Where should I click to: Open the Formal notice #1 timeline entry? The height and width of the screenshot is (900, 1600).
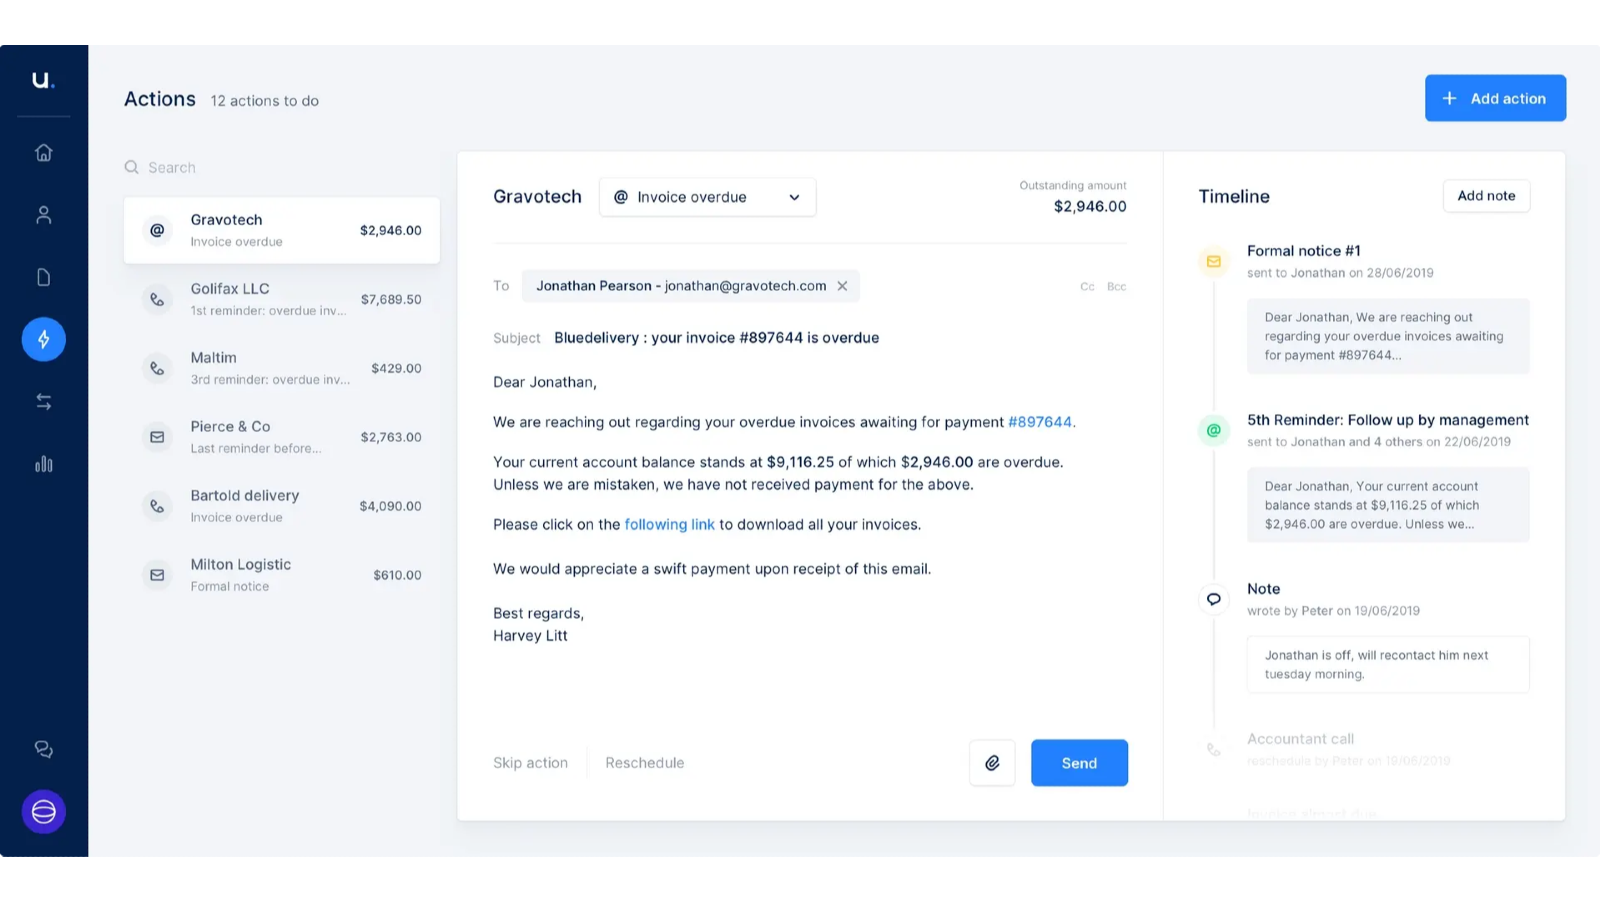point(1303,251)
